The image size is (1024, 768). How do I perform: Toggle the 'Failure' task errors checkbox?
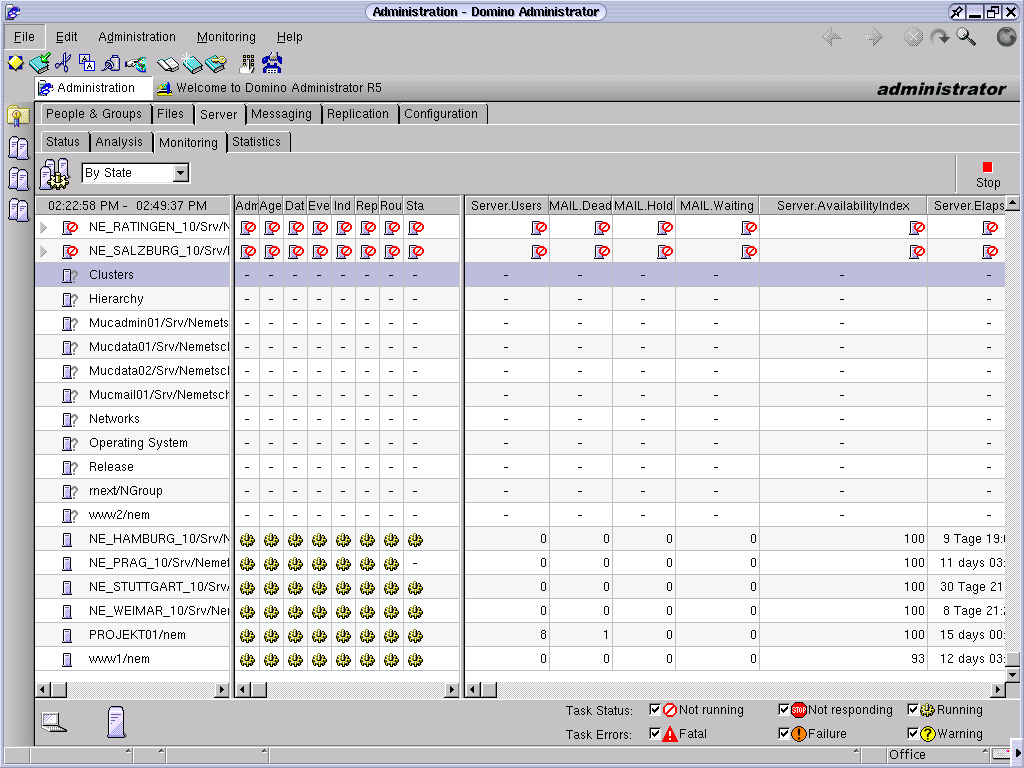click(x=784, y=733)
